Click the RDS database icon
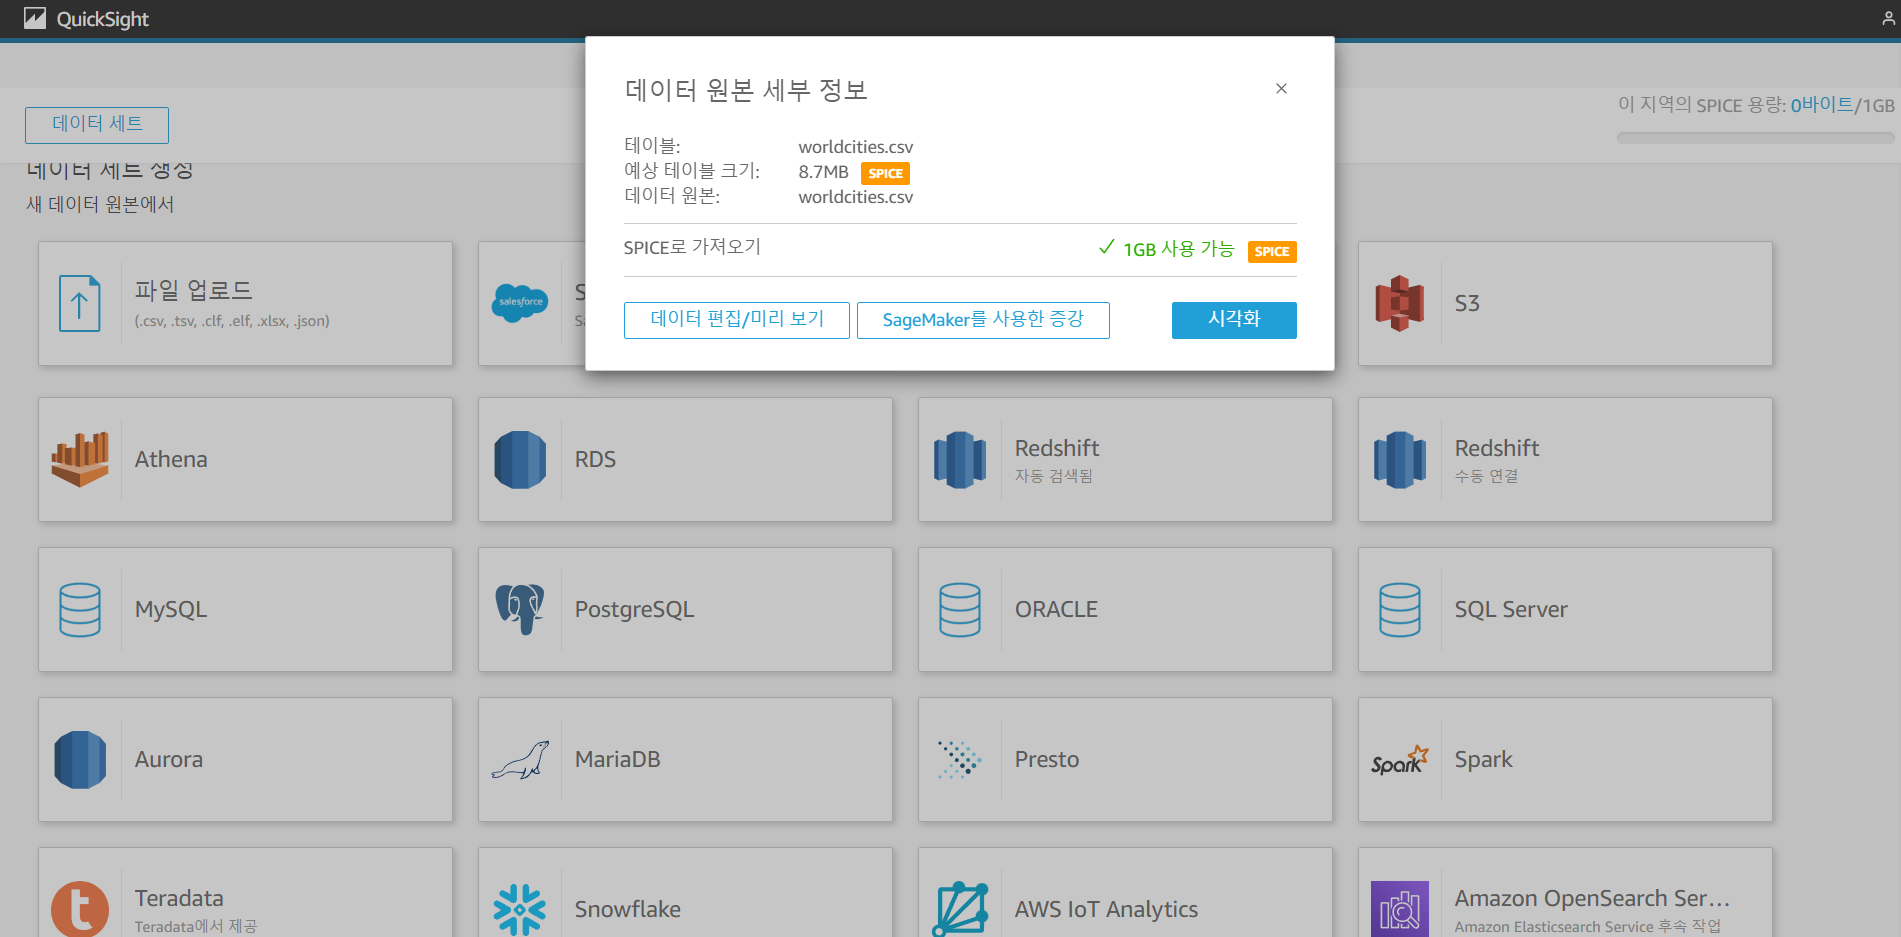 point(520,460)
